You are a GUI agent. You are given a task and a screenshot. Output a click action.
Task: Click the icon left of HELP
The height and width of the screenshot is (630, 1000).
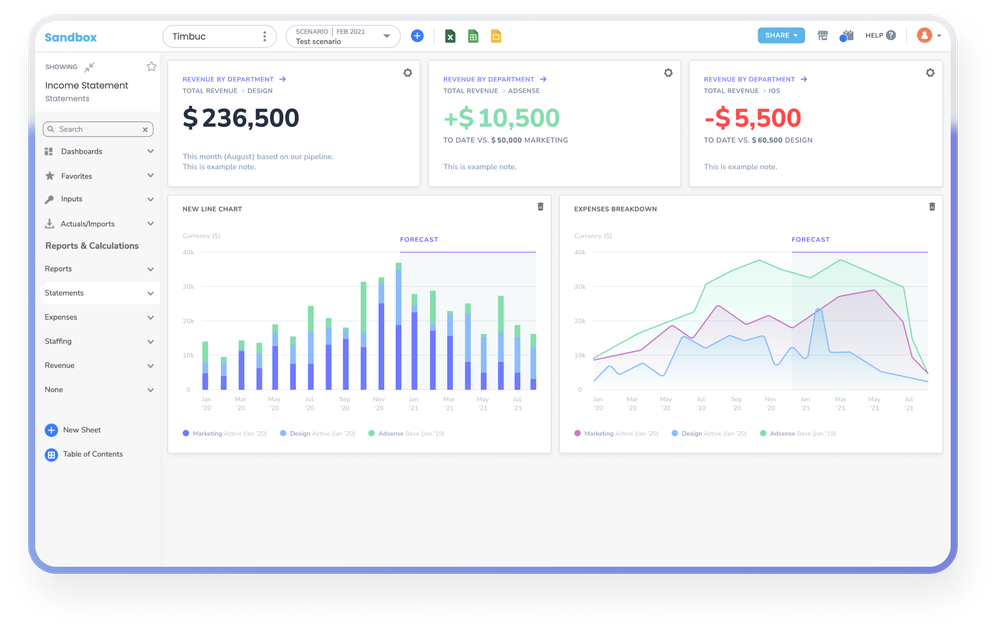click(846, 36)
